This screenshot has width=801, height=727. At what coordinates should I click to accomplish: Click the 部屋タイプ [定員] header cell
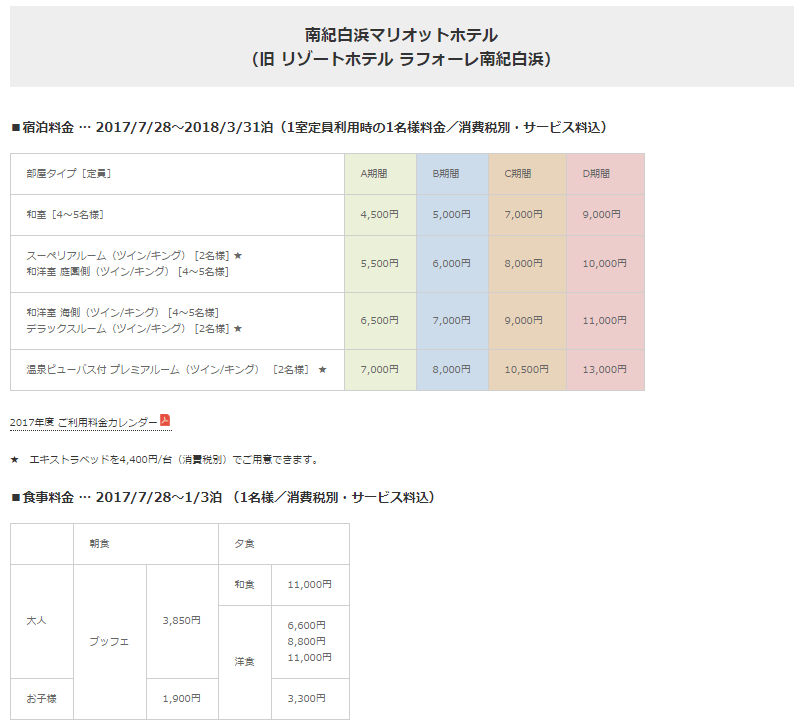tap(69, 174)
